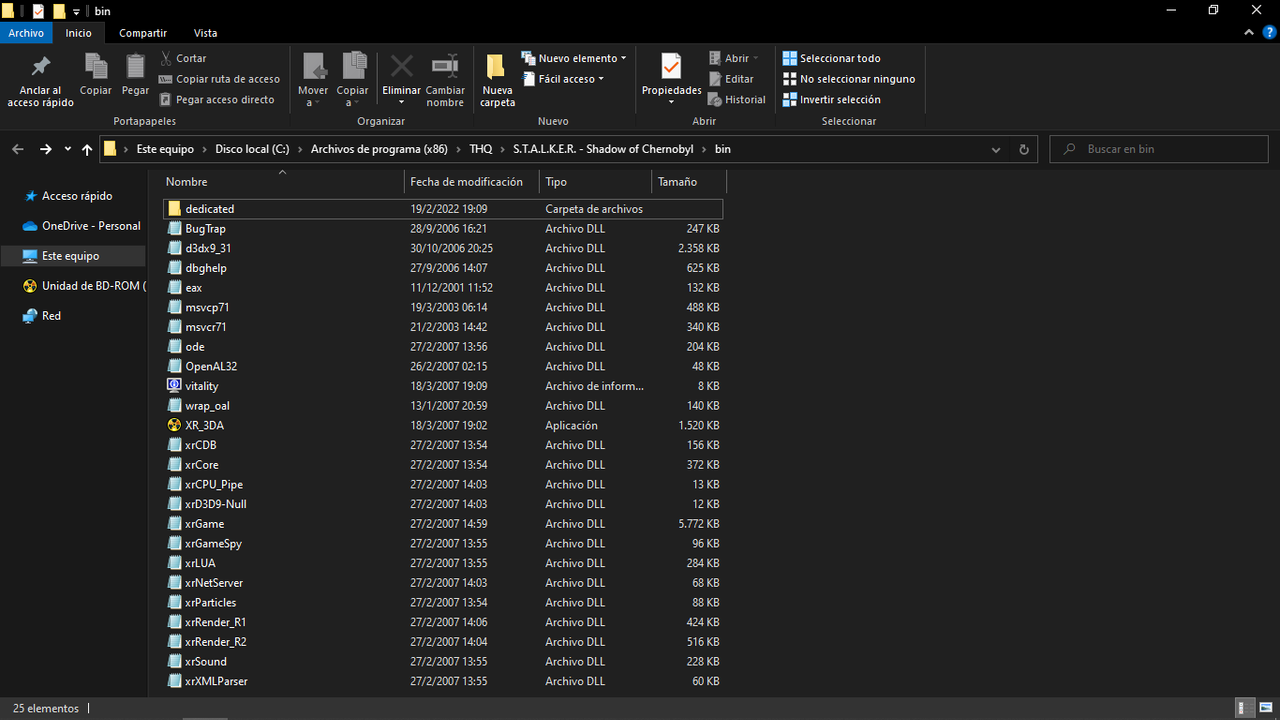The width and height of the screenshot is (1280, 720).
Task: Sort by Tamaño column header
Action: tap(689, 182)
